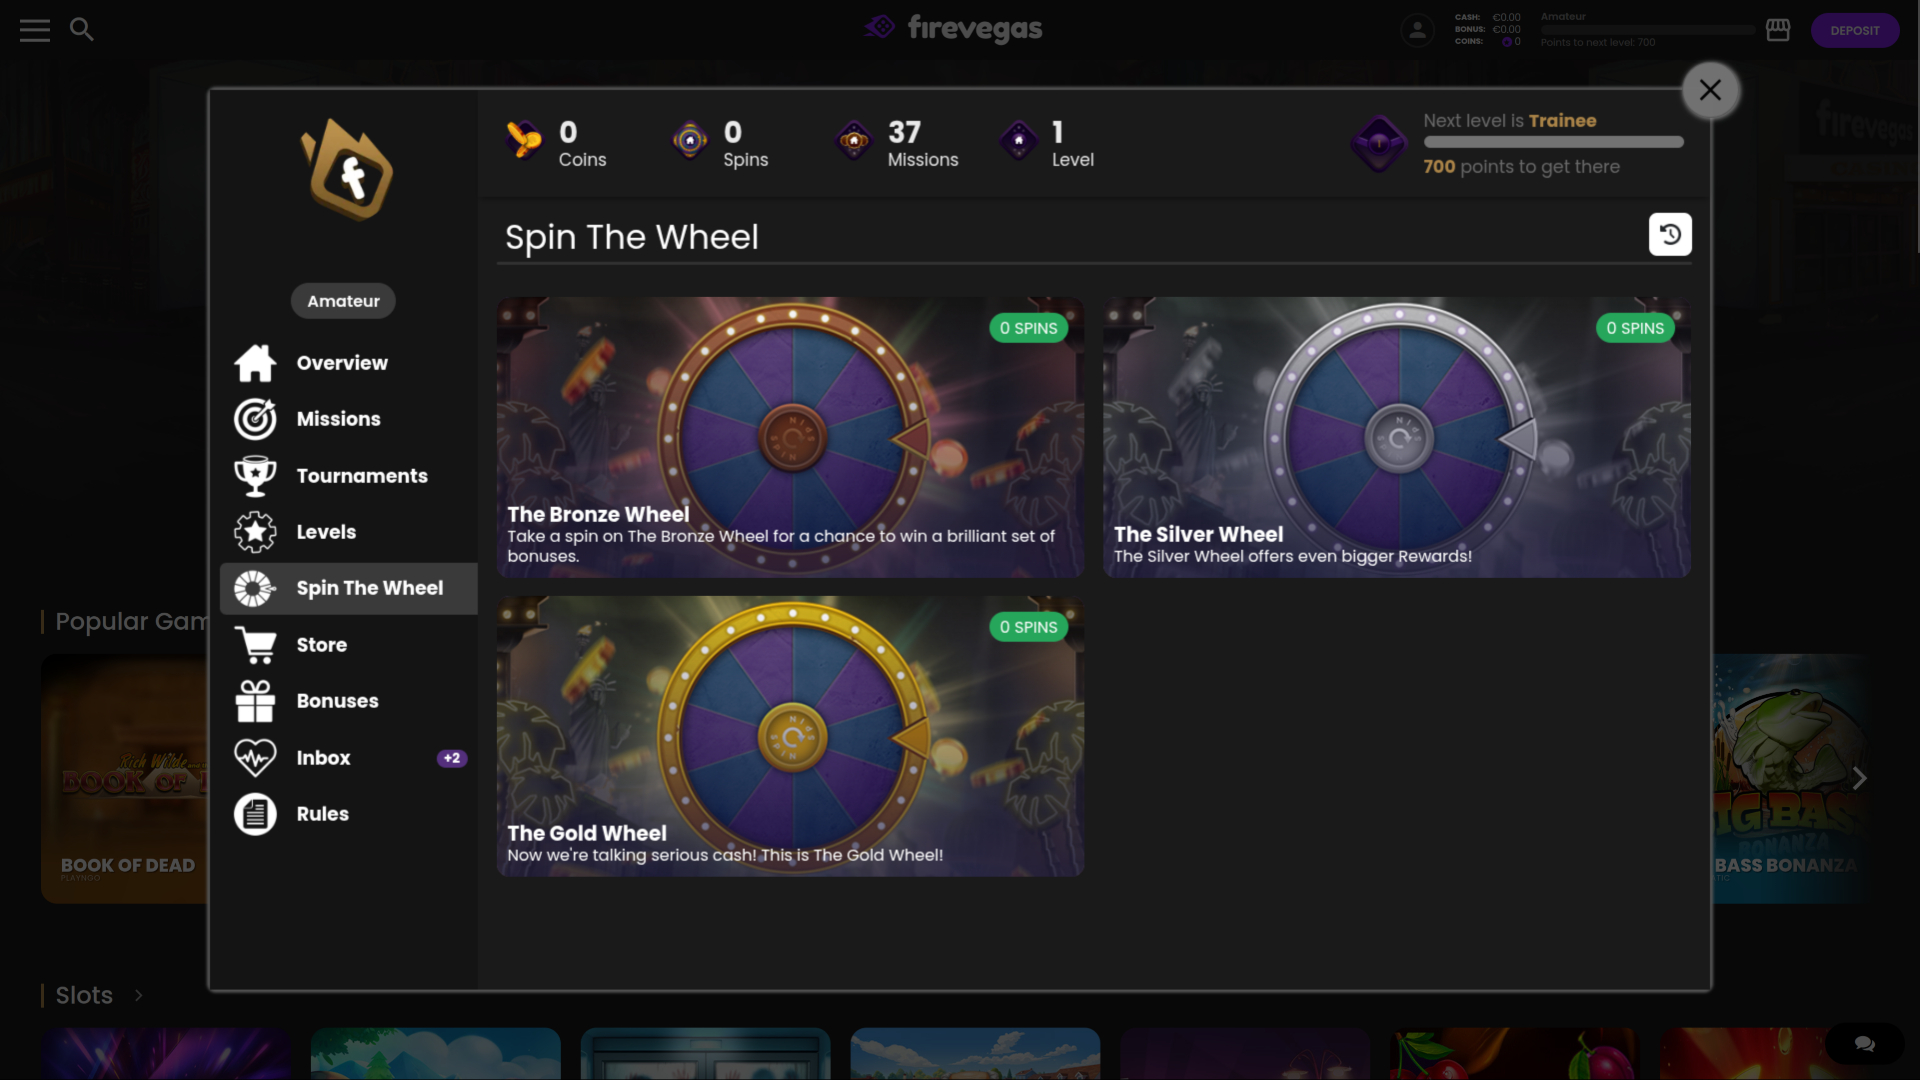Select The Gold Wheel card
The height and width of the screenshot is (1080, 1920).
(790, 736)
